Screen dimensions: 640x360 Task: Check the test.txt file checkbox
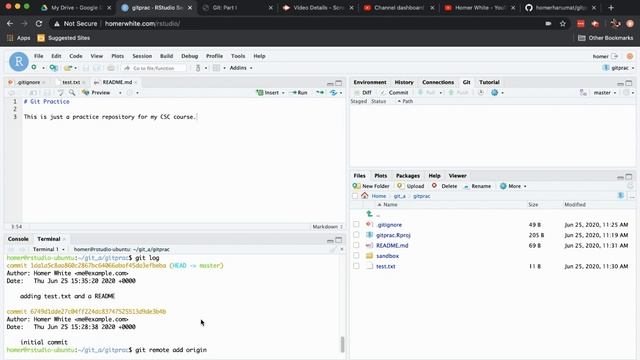[x=356, y=266]
